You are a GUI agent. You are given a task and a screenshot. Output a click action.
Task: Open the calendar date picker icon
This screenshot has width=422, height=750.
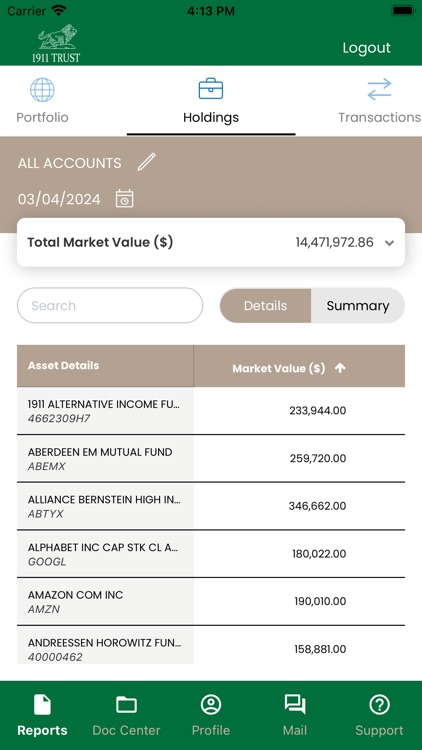[124, 199]
